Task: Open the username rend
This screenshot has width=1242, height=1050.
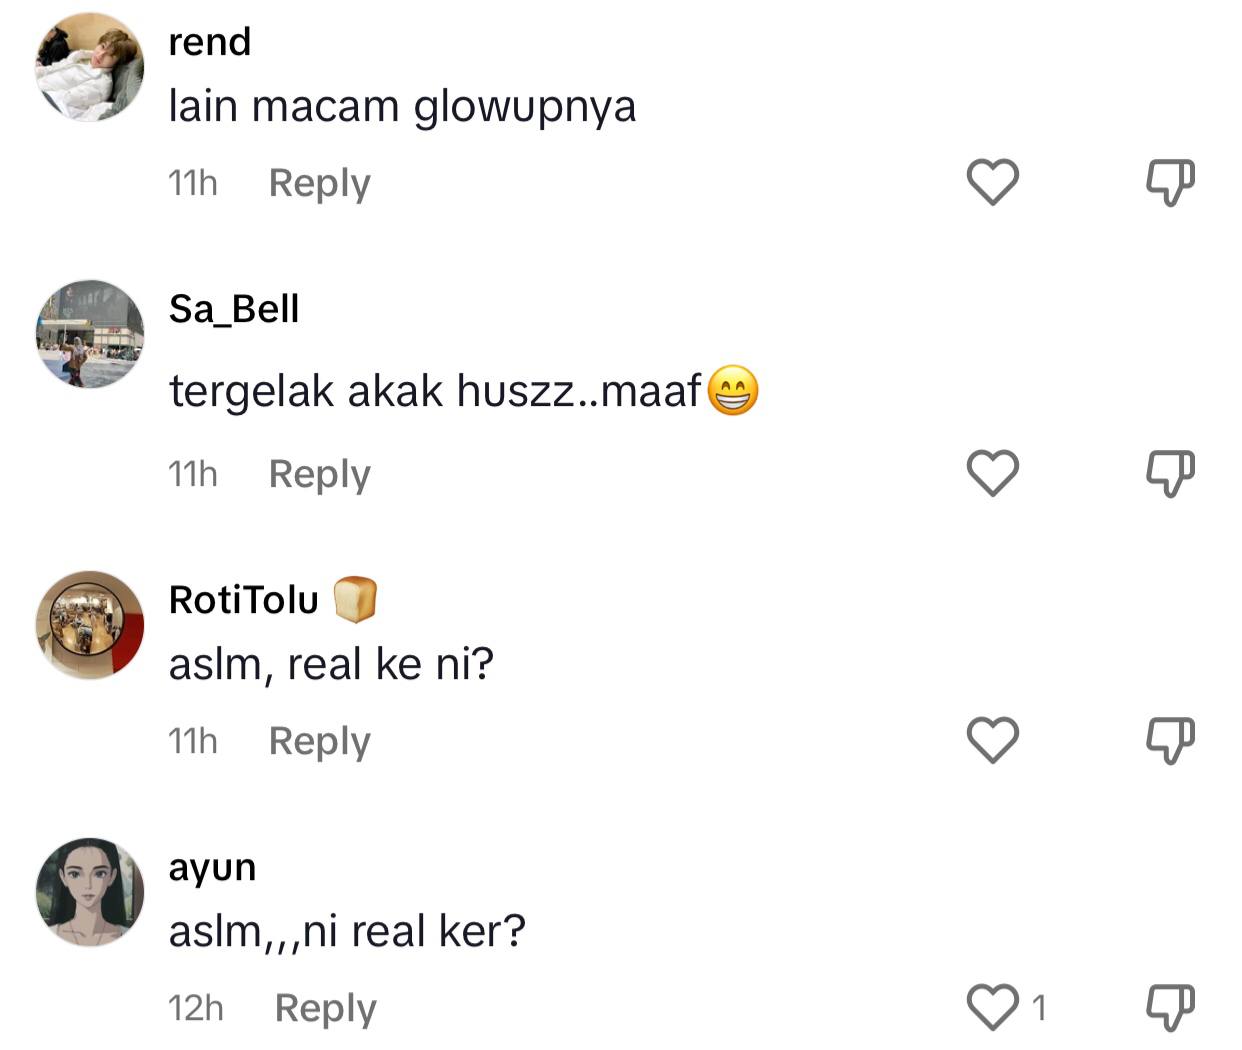Action: (x=209, y=42)
